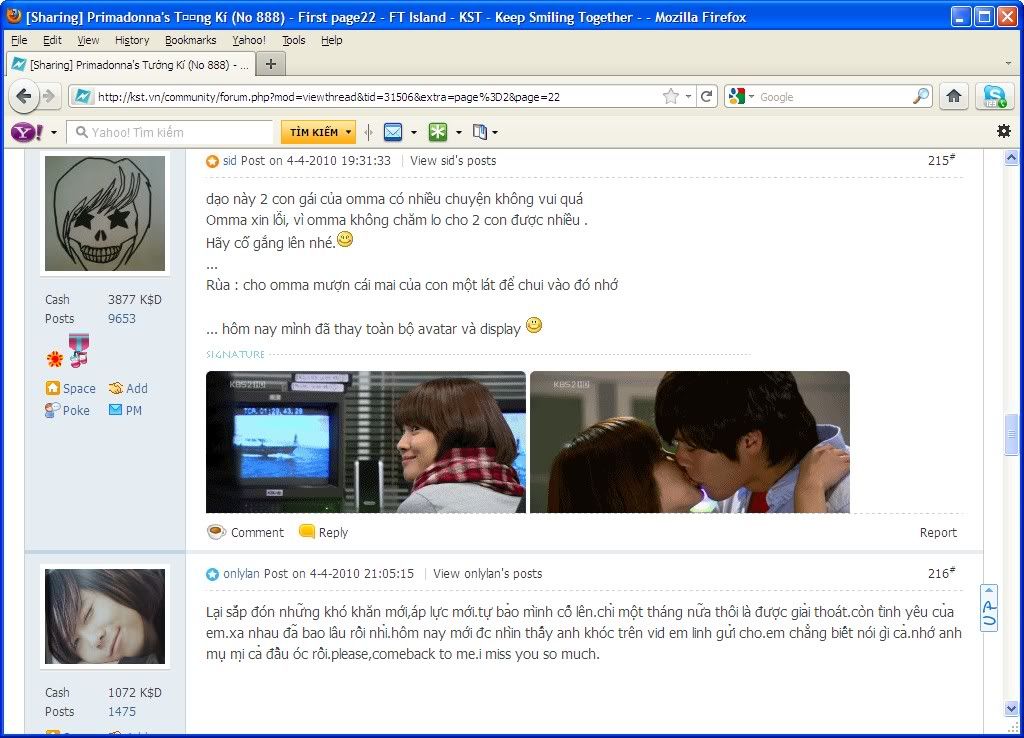Click the Skype toolbar icon
The width and height of the screenshot is (1024, 738).
[x=995, y=97]
